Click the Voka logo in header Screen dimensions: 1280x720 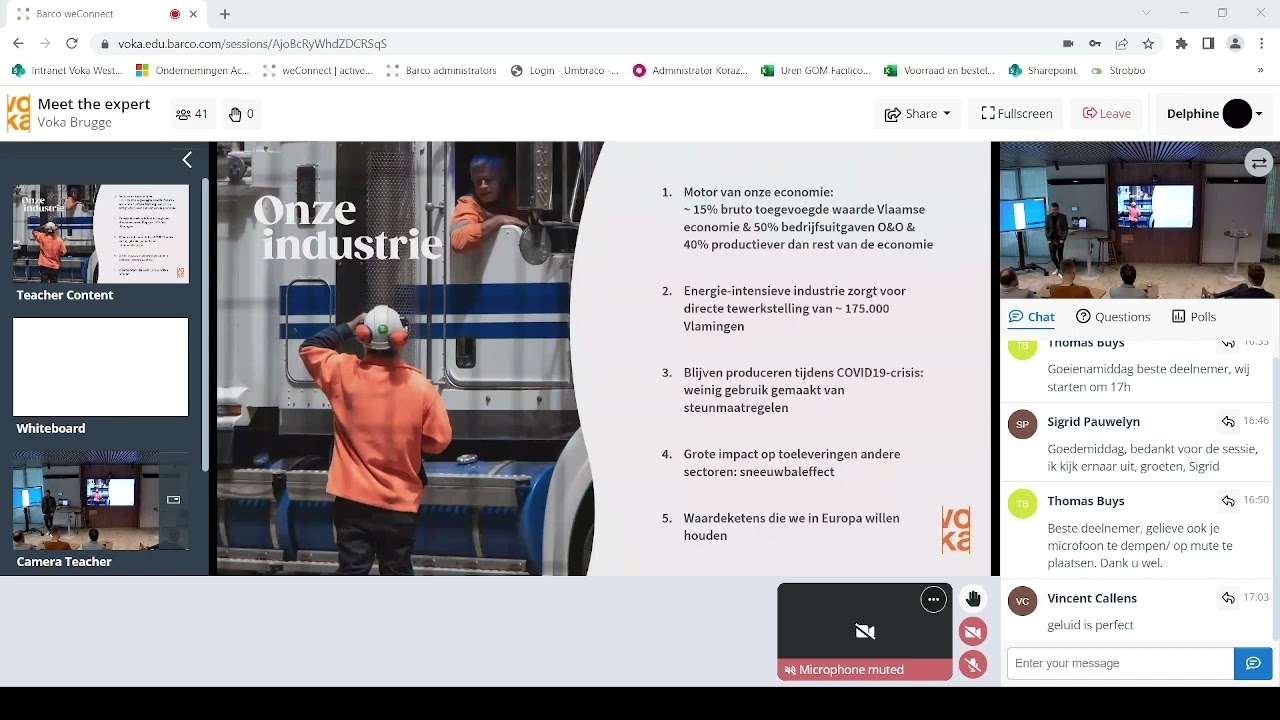(x=18, y=114)
